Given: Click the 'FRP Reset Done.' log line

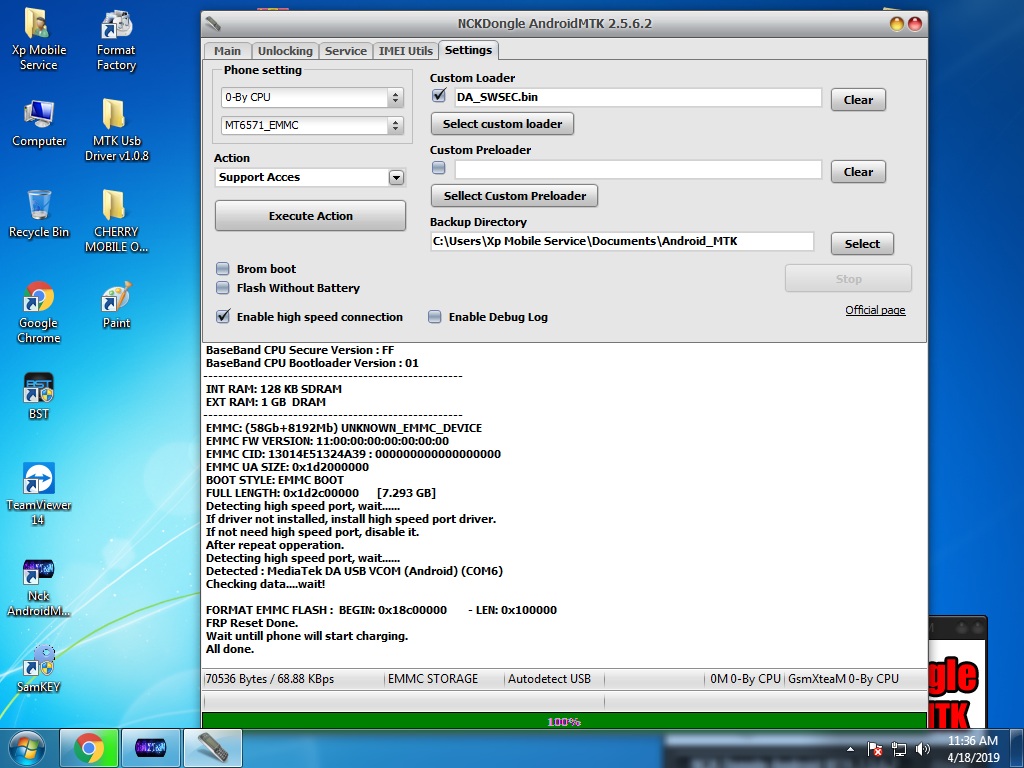Looking at the screenshot, I should [251, 623].
